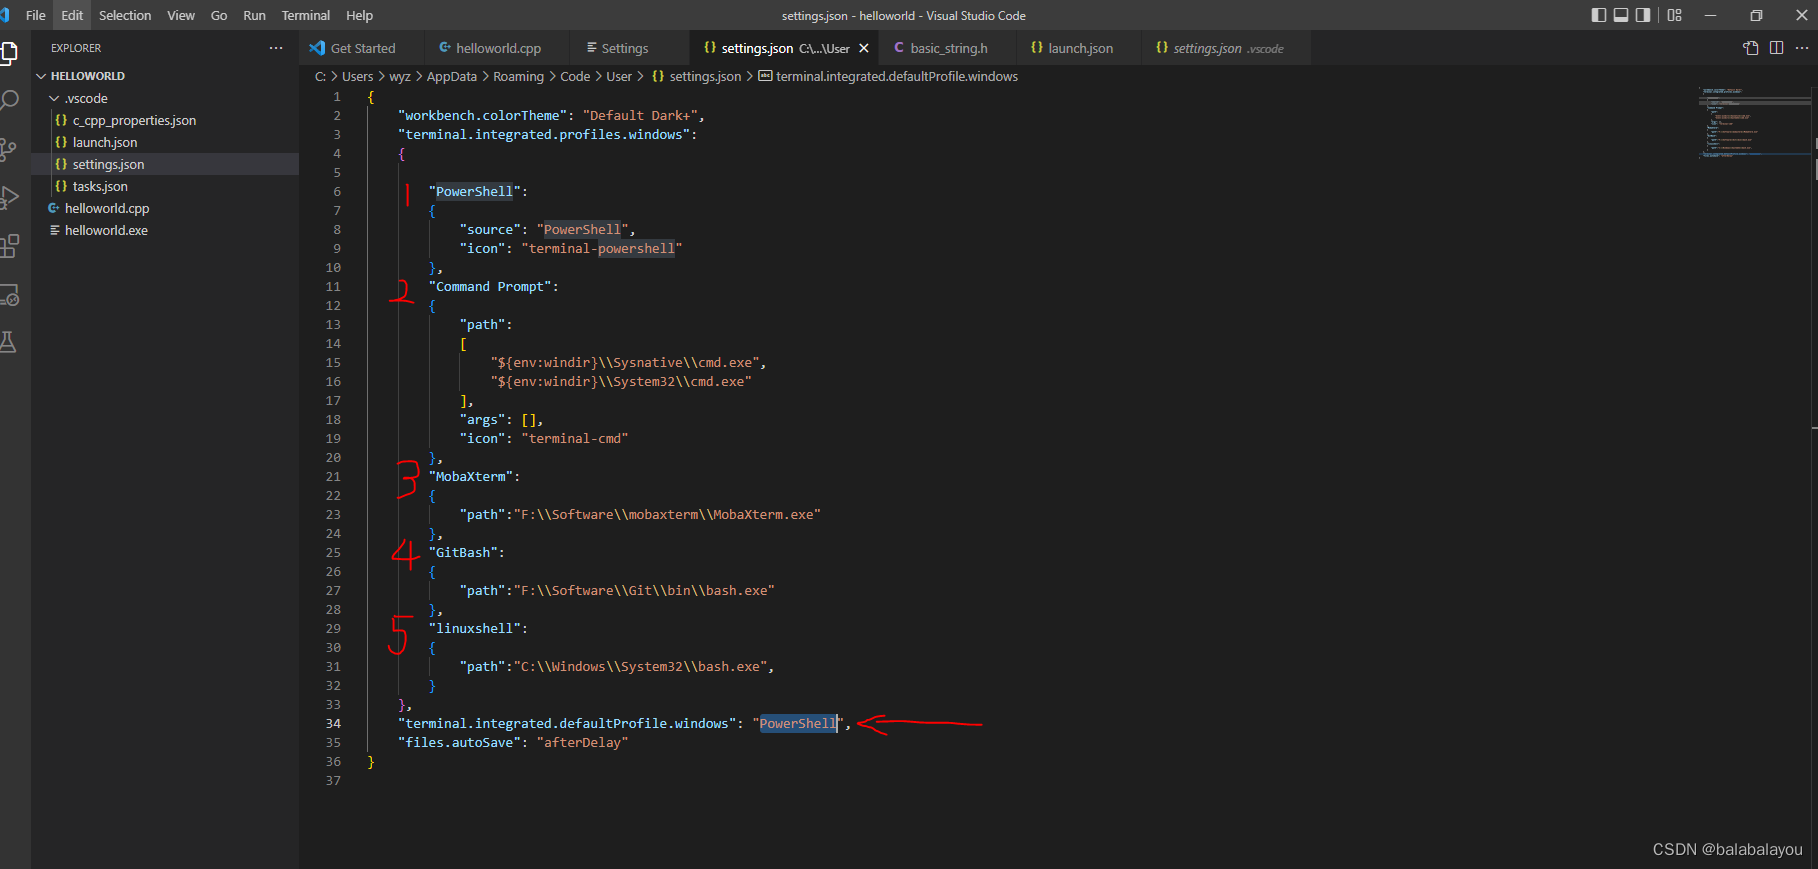Viewport: 1818px width, 869px height.
Task: Click the Roaming breadcrumb segment
Action: pyautogui.click(x=518, y=76)
